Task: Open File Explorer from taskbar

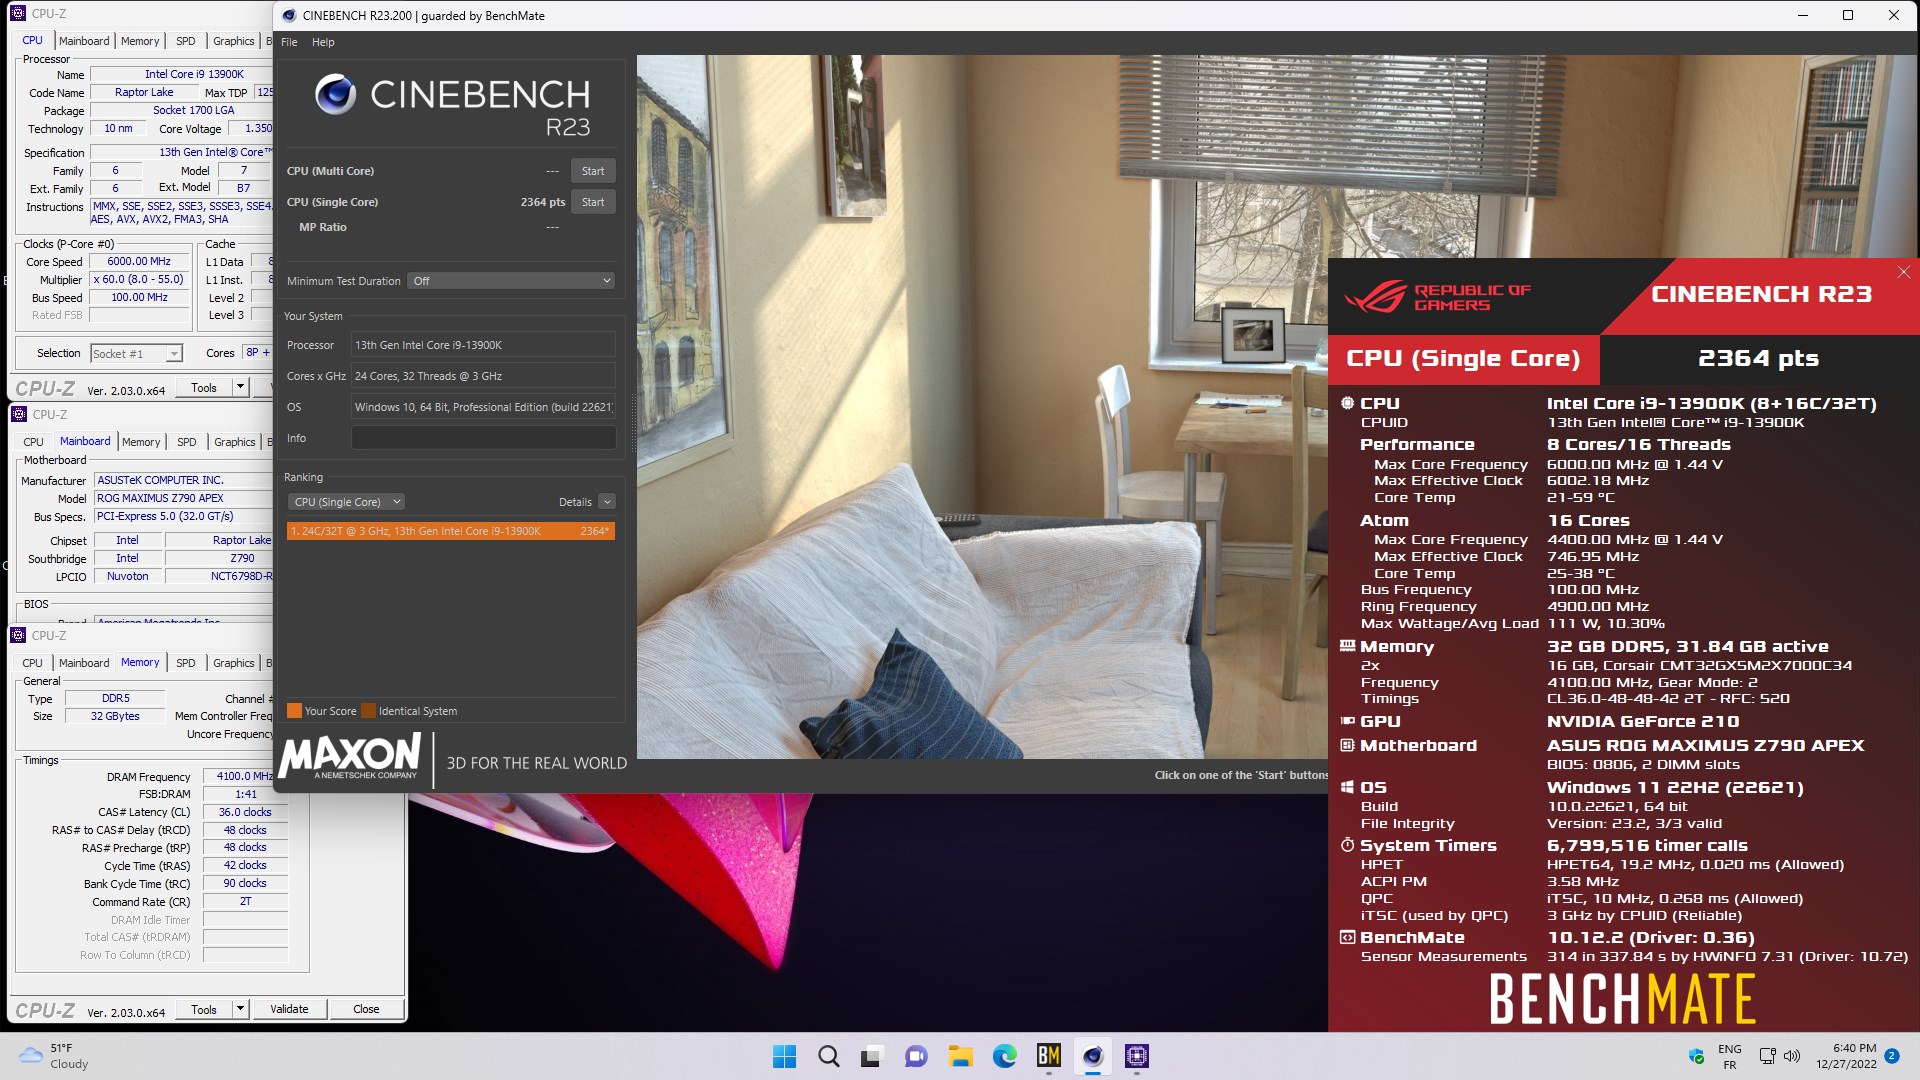Action: [960, 1056]
